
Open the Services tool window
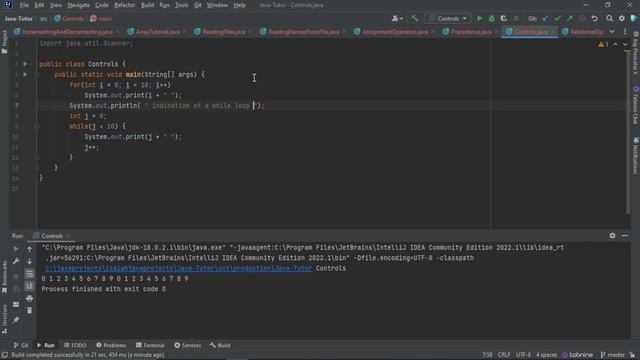[188, 345]
